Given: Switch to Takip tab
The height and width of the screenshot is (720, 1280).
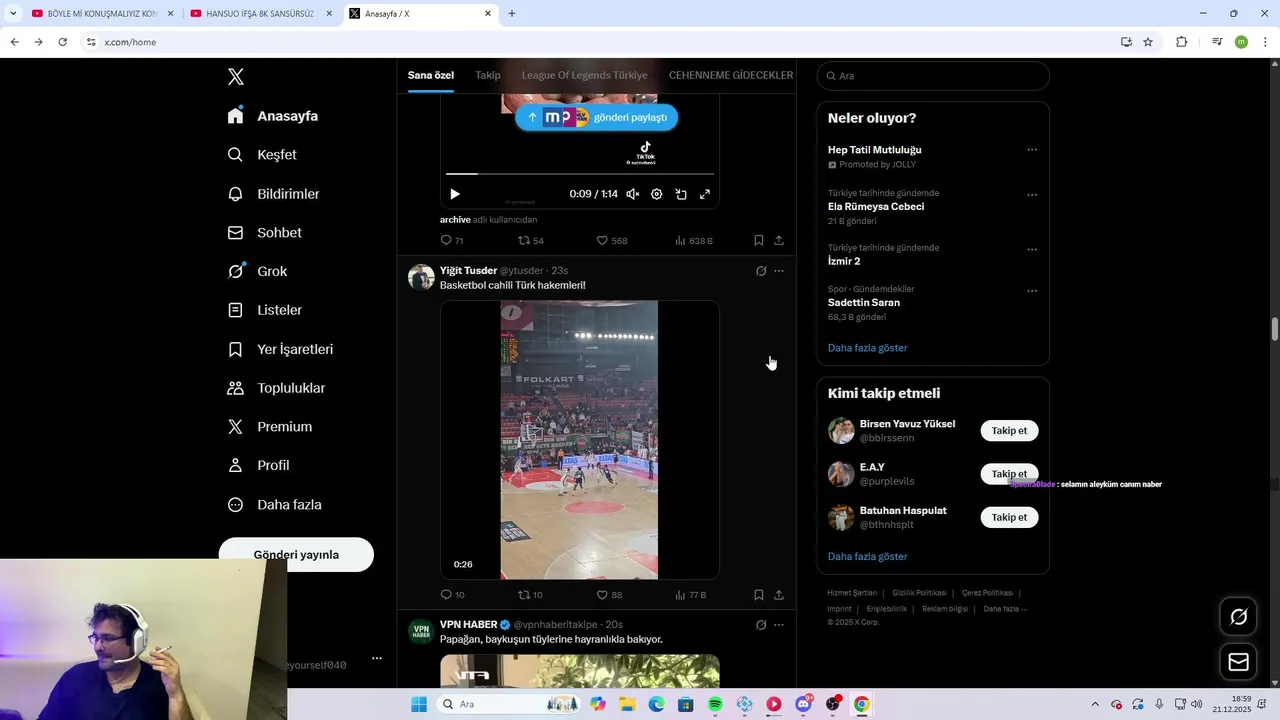Looking at the screenshot, I should tap(488, 75).
